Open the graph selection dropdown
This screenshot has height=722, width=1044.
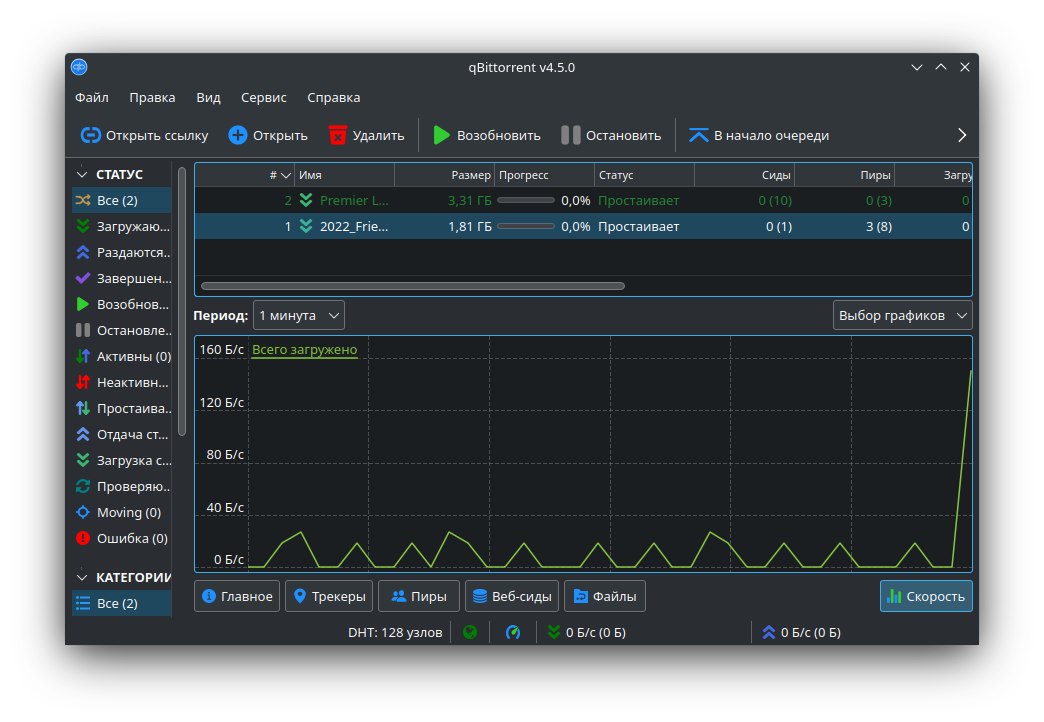(x=902, y=315)
